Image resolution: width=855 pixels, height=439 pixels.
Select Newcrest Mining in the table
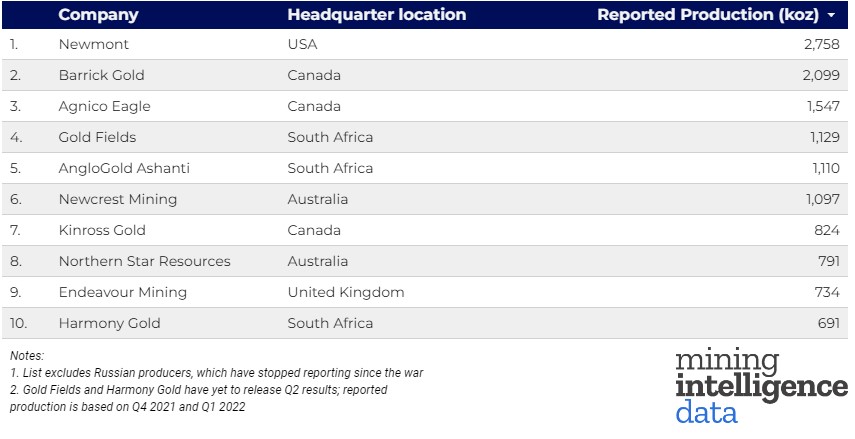click(118, 199)
